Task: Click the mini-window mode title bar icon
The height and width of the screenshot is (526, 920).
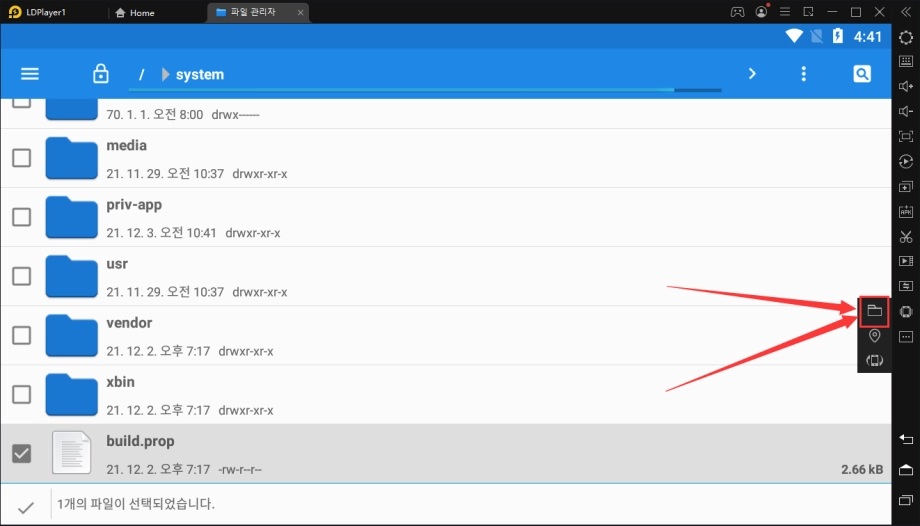Action: tap(809, 12)
